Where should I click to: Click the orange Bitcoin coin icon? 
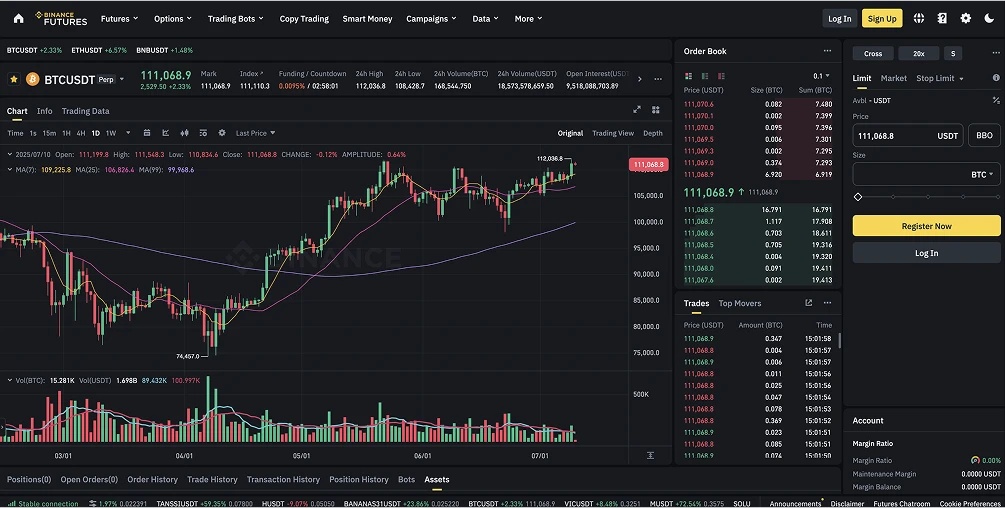[33, 79]
